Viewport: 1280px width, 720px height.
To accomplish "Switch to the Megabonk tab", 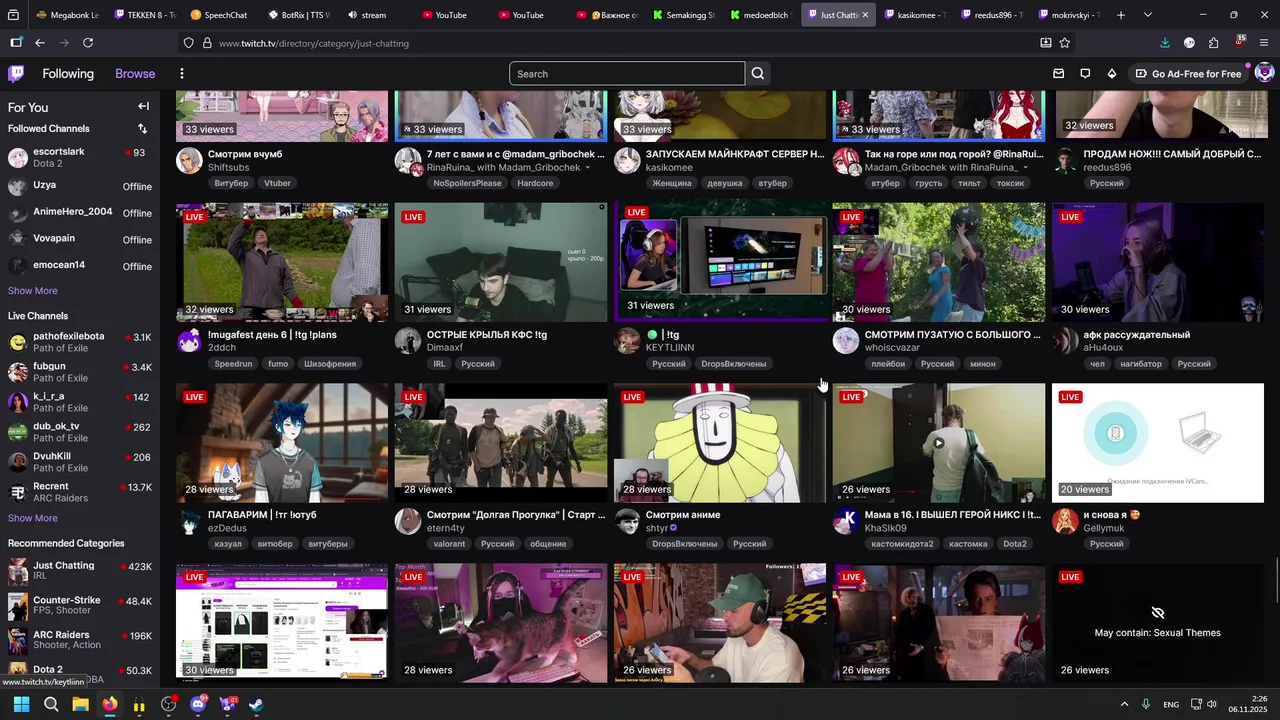I will point(67,15).
